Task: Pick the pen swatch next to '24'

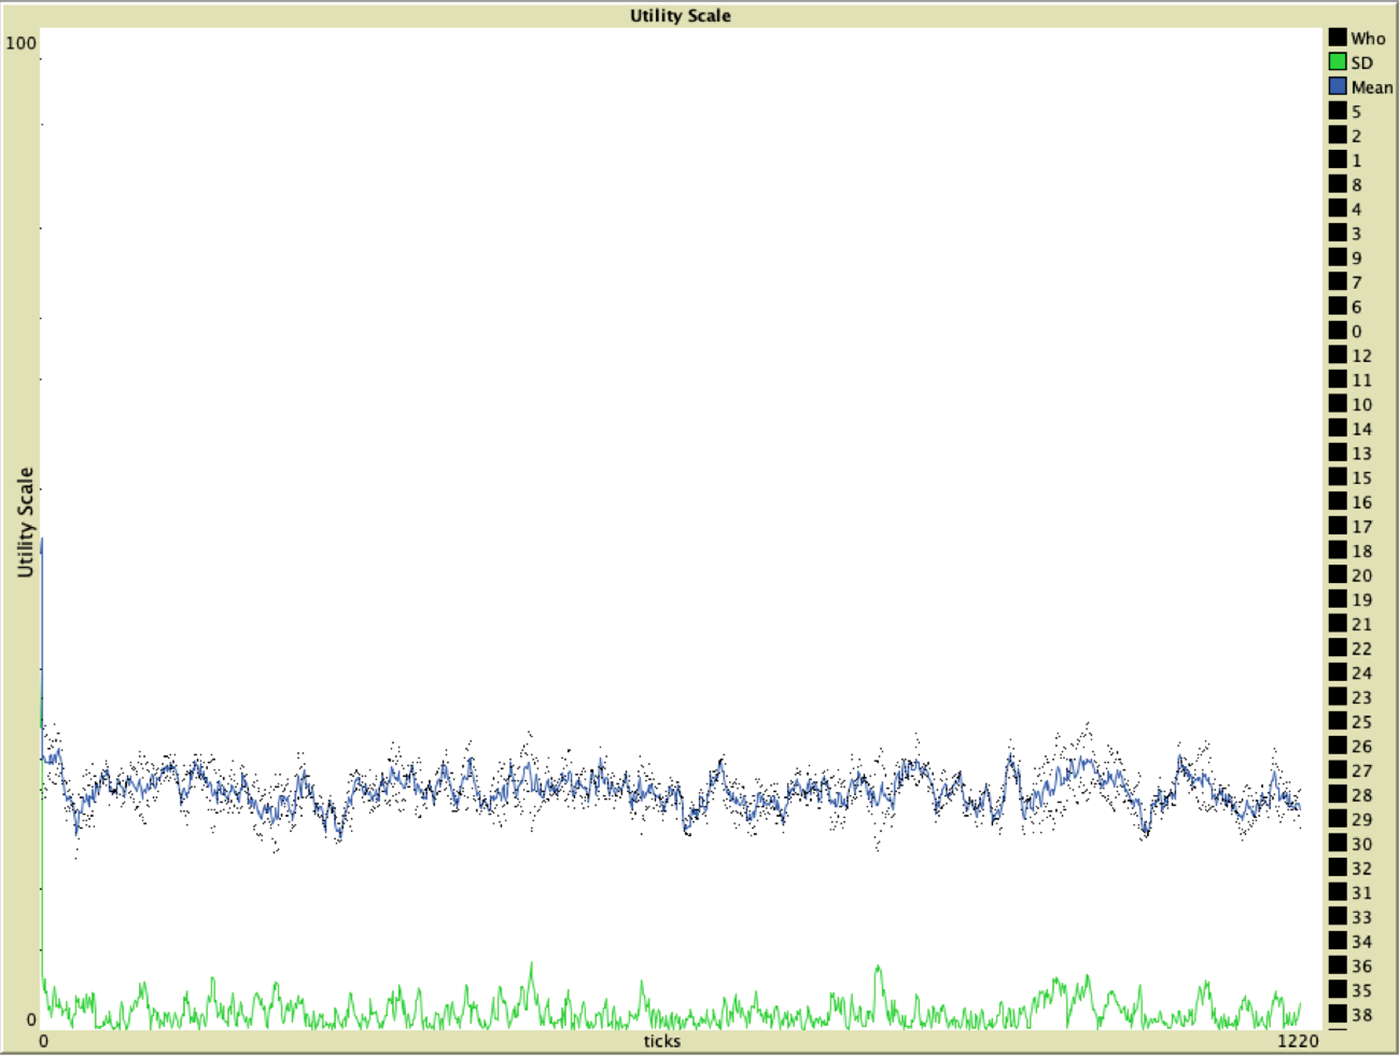Action: 1337,672
